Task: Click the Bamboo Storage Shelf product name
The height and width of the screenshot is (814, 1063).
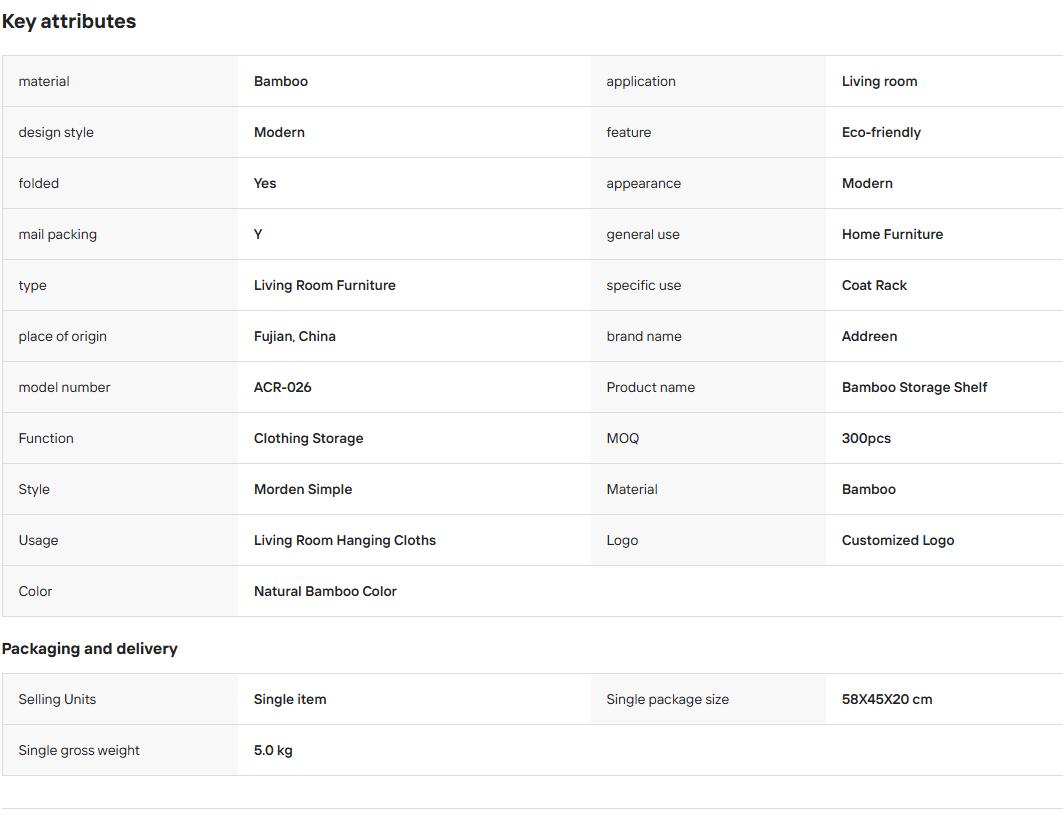Action: click(915, 387)
